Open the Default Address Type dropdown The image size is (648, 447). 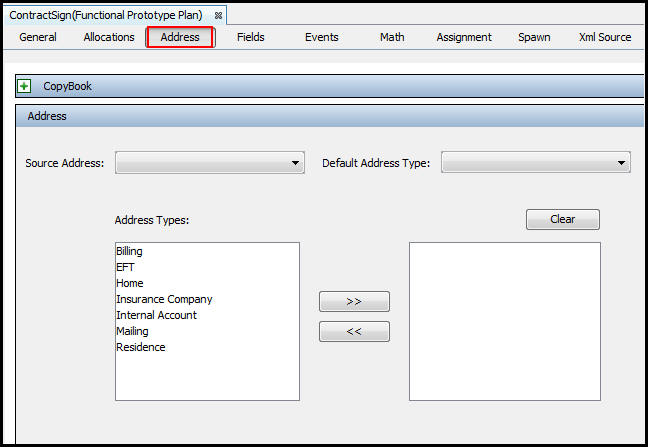click(536, 162)
